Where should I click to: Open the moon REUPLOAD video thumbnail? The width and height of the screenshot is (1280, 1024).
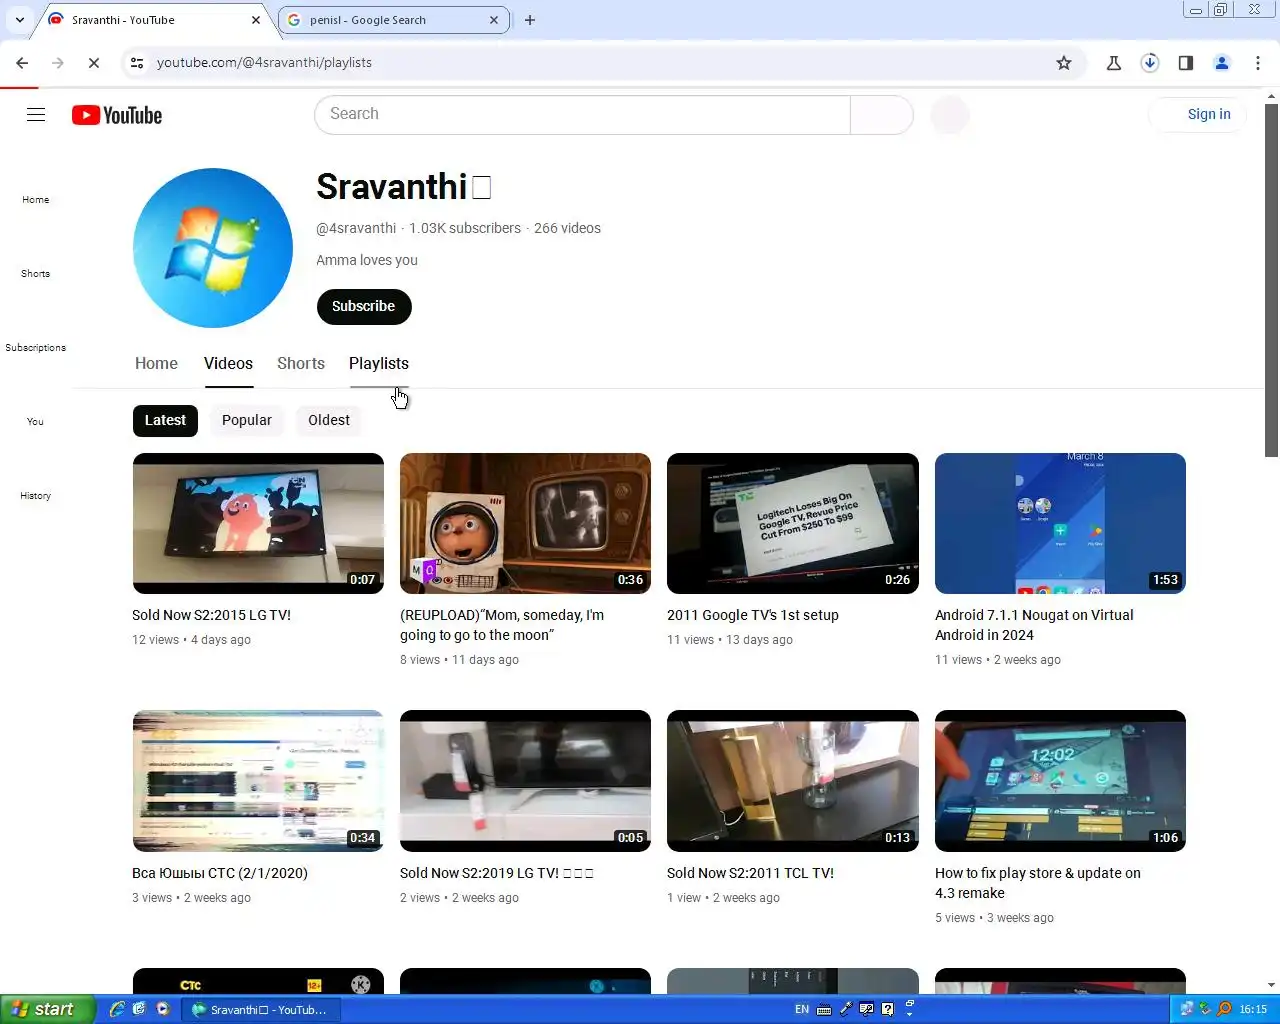(x=525, y=523)
